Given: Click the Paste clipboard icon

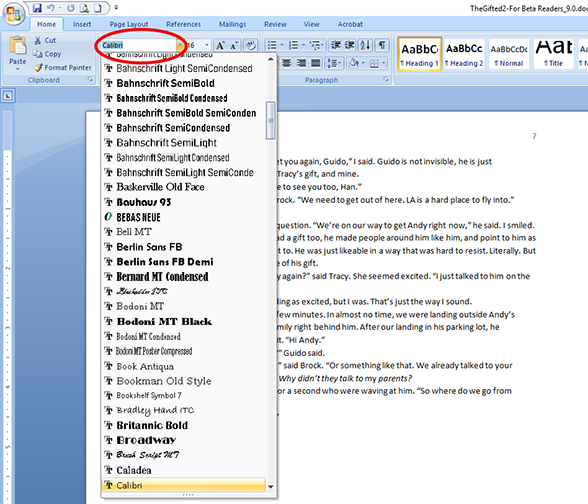Looking at the screenshot, I should [x=18, y=46].
